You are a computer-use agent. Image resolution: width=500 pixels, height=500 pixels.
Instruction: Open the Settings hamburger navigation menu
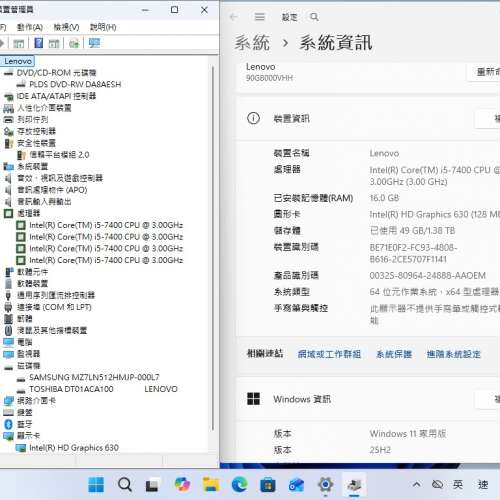click(x=260, y=17)
